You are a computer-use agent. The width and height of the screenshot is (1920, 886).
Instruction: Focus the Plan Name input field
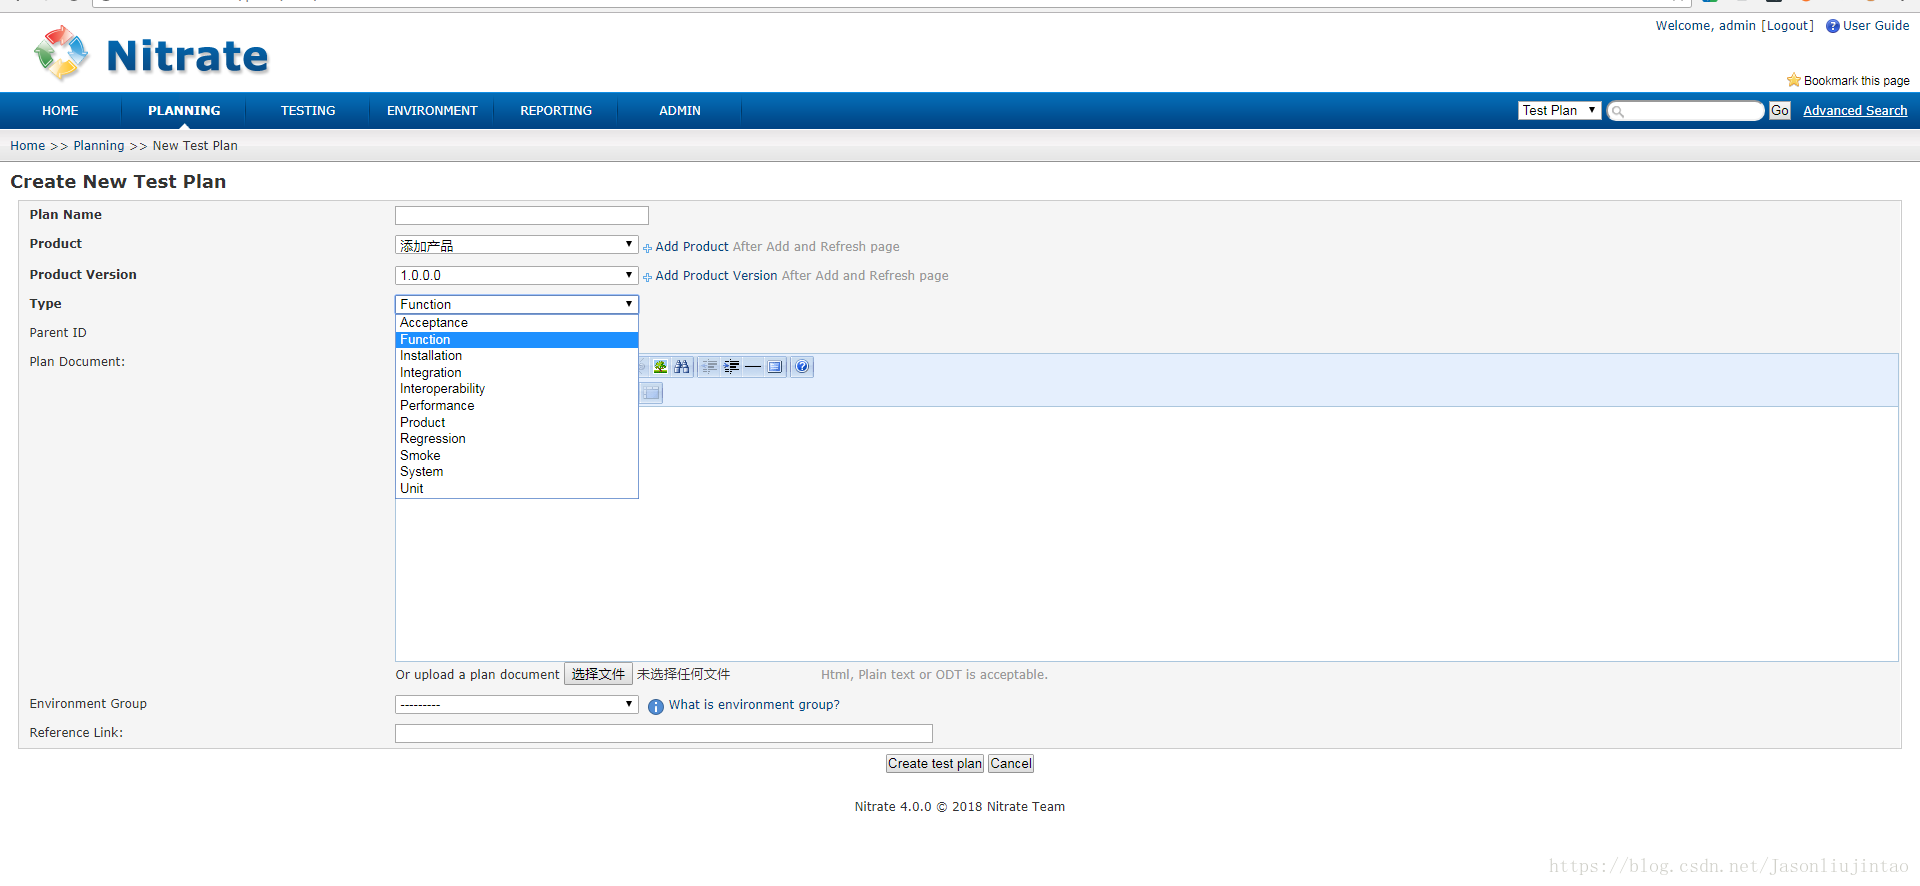(522, 216)
